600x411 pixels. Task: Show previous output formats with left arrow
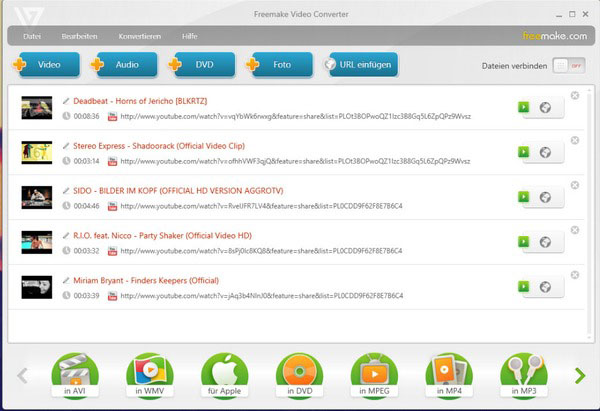pyautogui.click(x=23, y=375)
